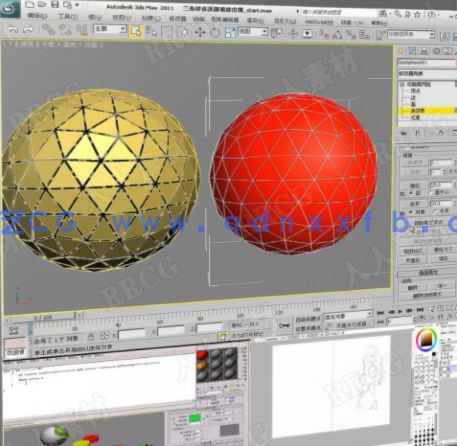The height and width of the screenshot is (446, 457).
Task: Click the Select and Manipulate icon
Action: click(x=293, y=34)
